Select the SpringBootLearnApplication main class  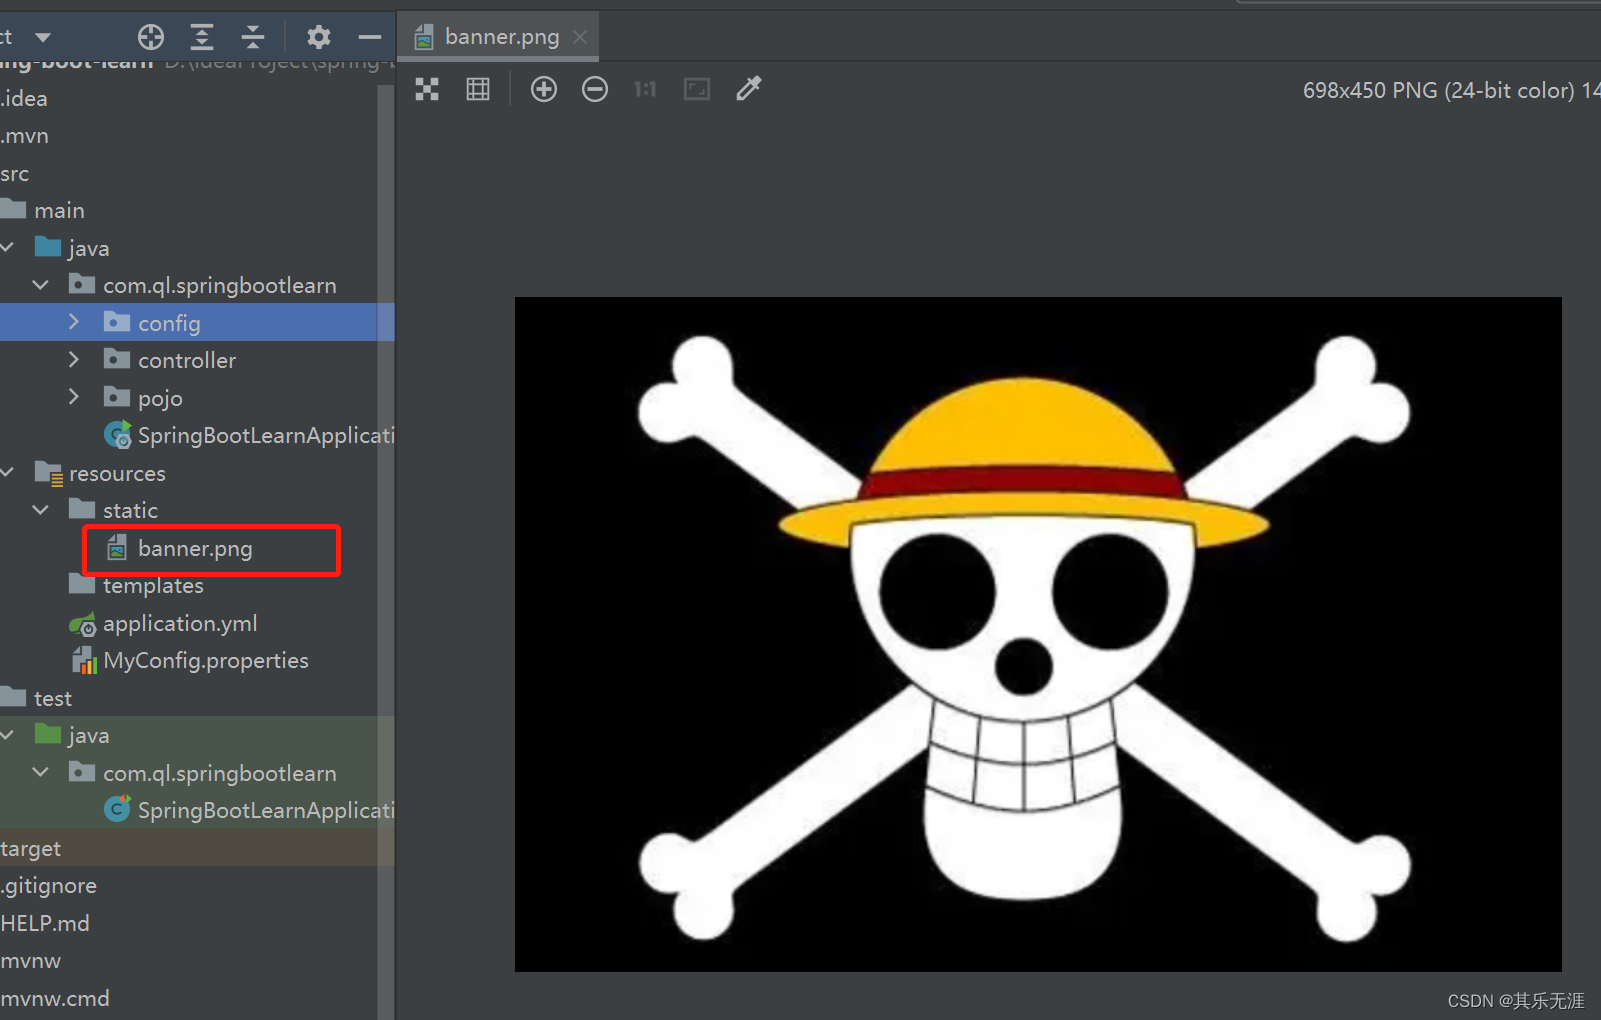[266, 435]
